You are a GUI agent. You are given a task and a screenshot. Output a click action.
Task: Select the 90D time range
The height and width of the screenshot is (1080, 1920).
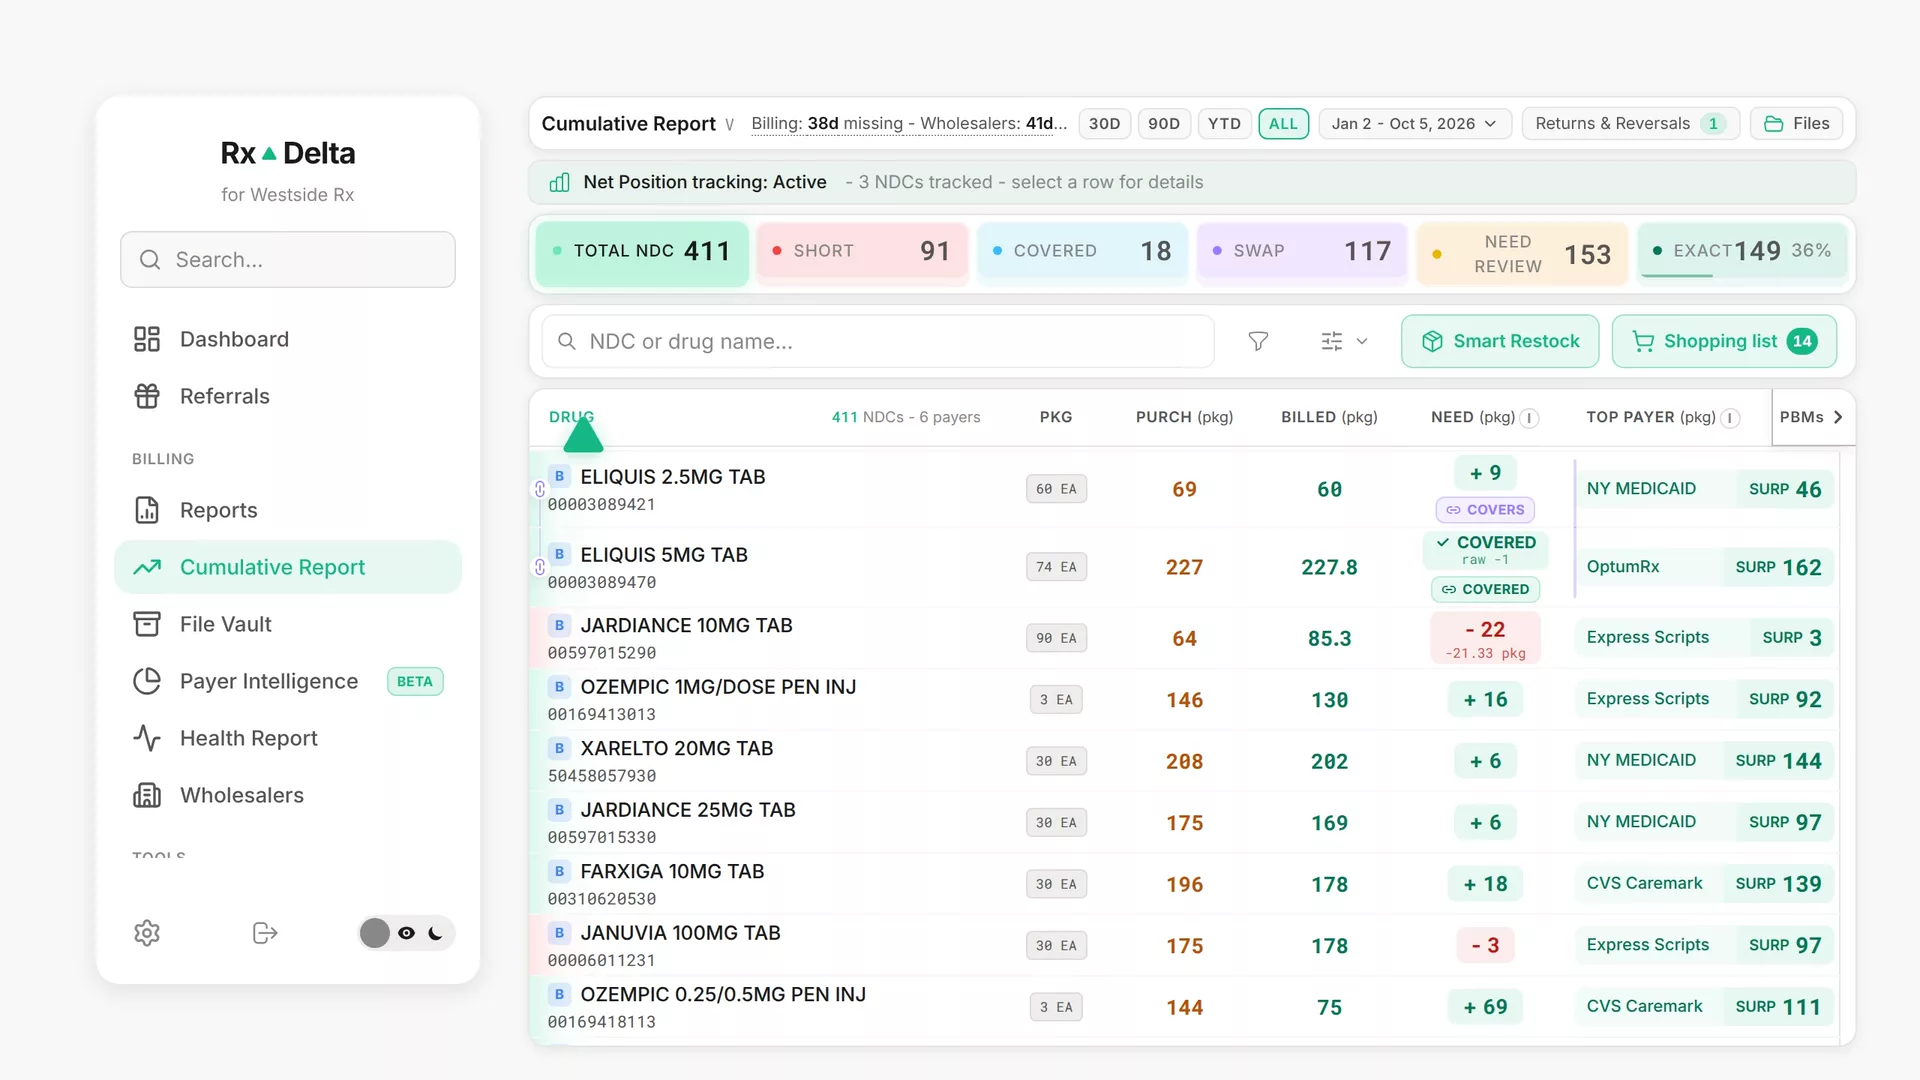pyautogui.click(x=1164, y=124)
